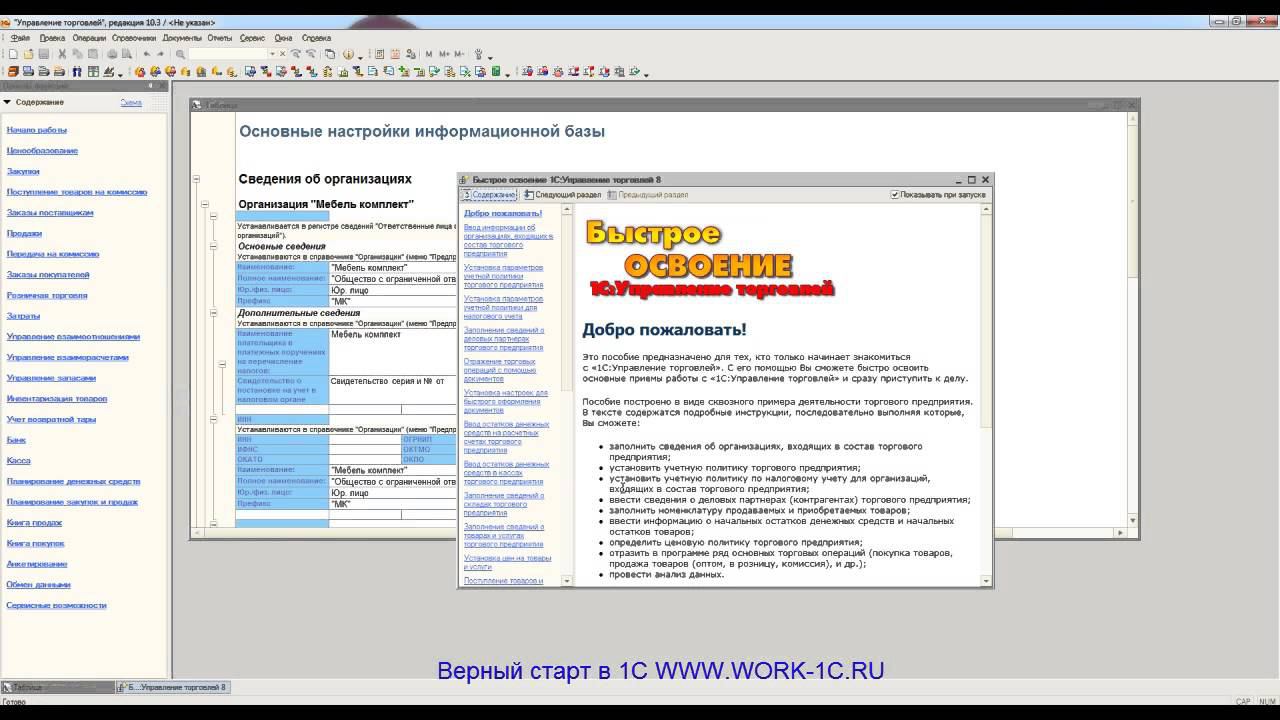1280x720 pixels.
Task: Click the Print toolbar icon
Action: [112, 54]
